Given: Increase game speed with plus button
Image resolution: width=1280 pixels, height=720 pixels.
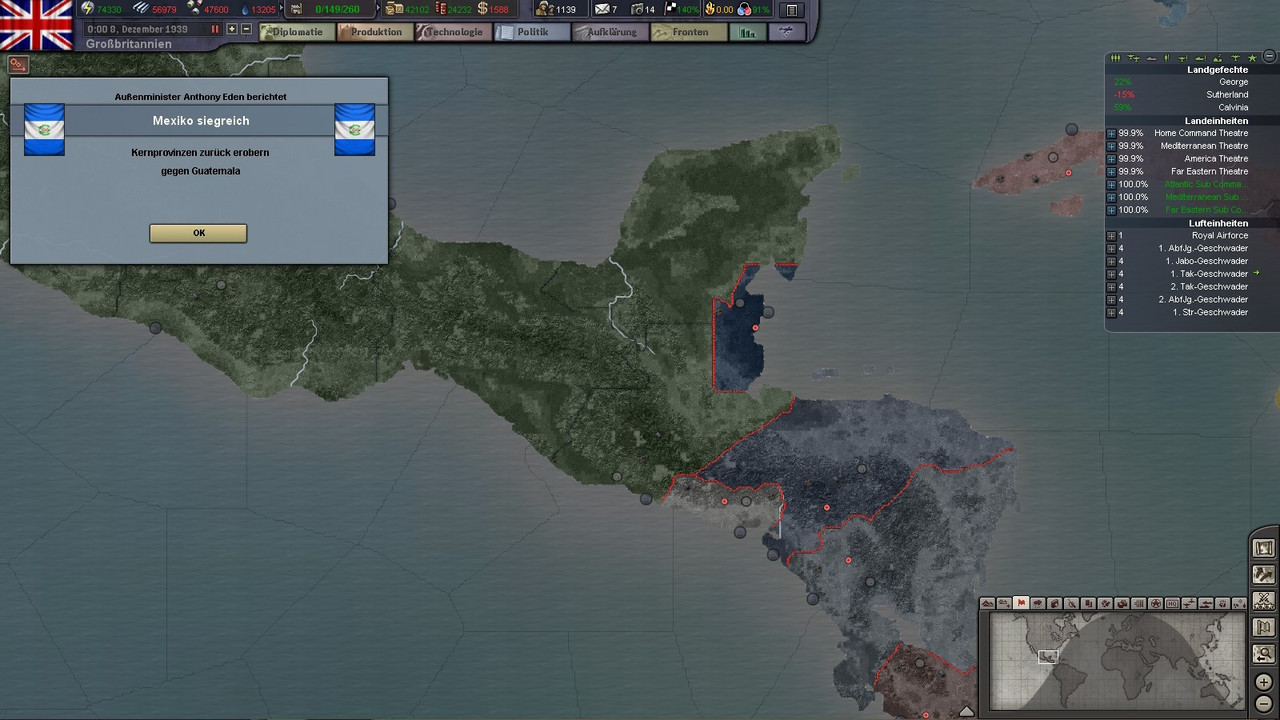Looking at the screenshot, I should click(232, 29).
